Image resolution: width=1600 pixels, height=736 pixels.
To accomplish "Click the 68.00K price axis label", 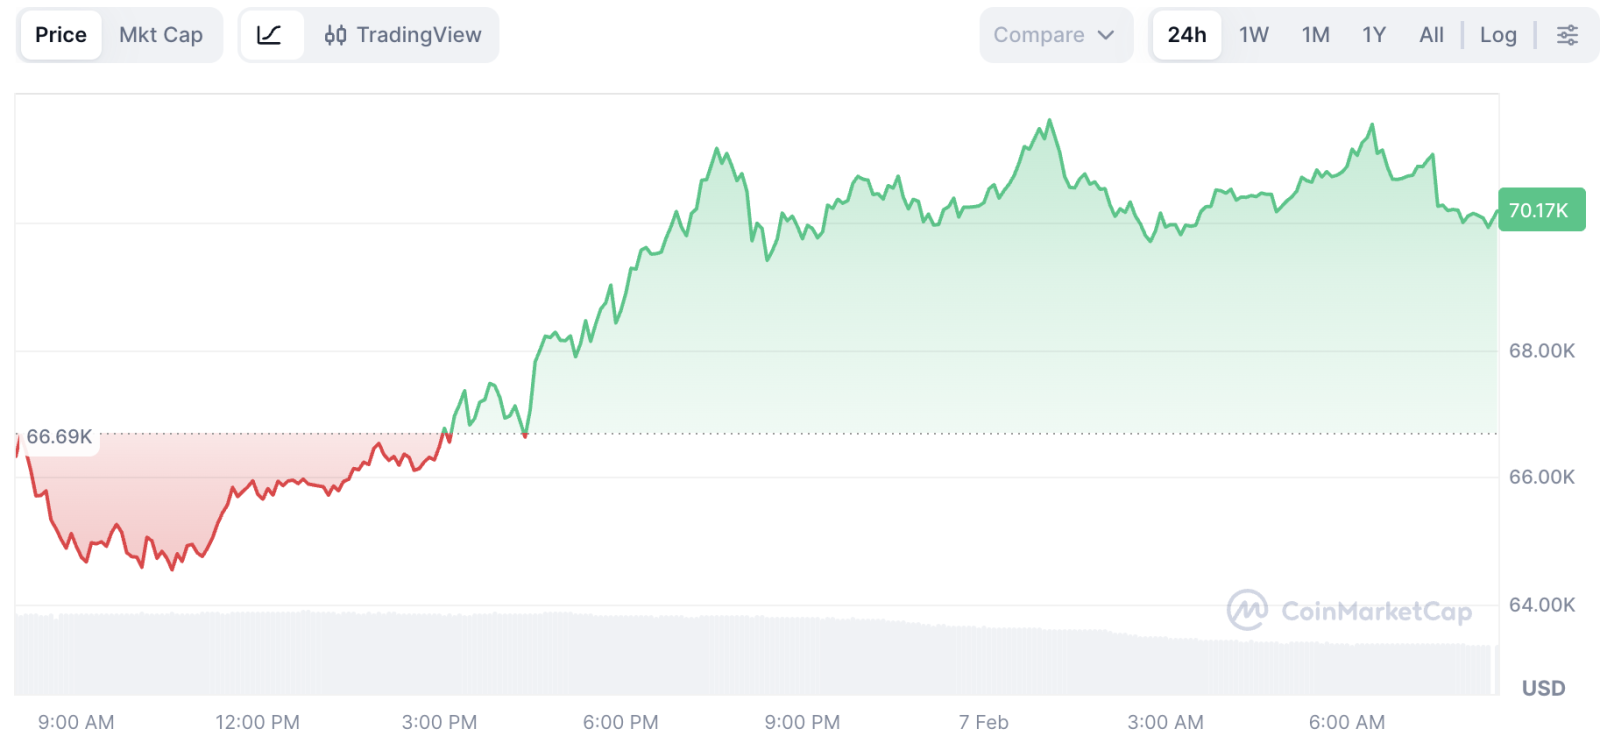I will tap(1541, 351).
